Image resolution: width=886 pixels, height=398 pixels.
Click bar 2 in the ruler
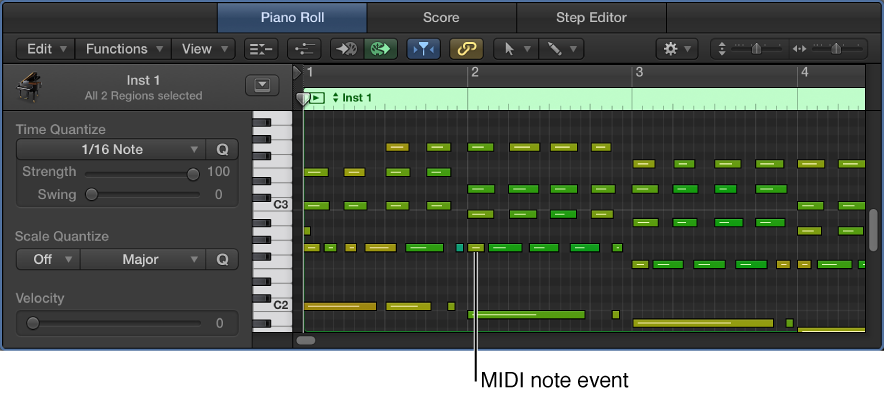pyautogui.click(x=475, y=72)
